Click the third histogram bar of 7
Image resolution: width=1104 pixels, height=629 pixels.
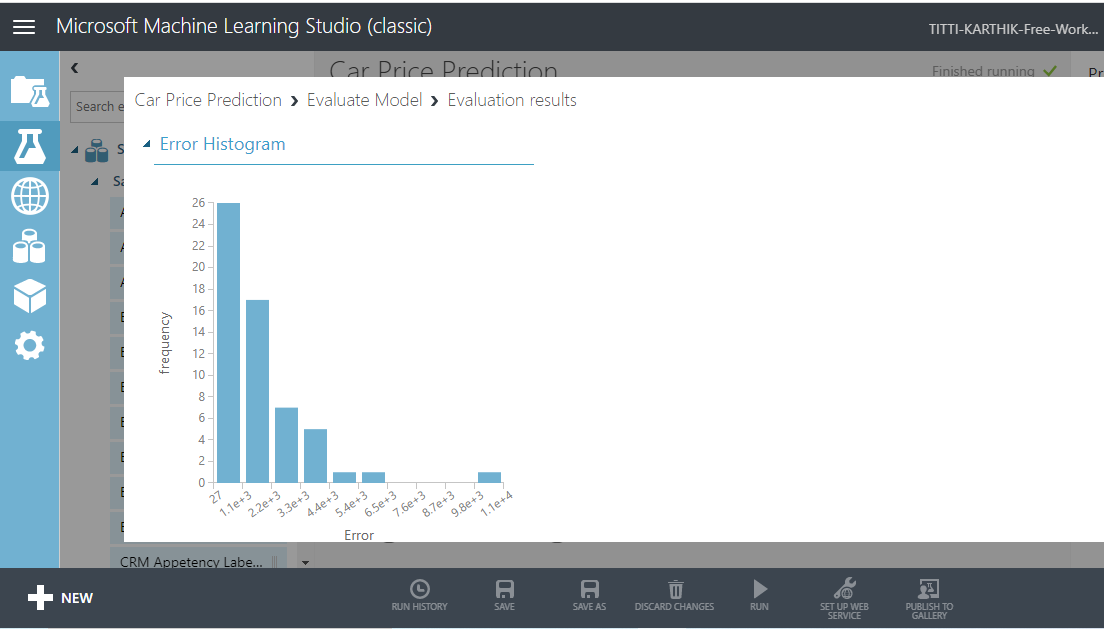(x=287, y=444)
